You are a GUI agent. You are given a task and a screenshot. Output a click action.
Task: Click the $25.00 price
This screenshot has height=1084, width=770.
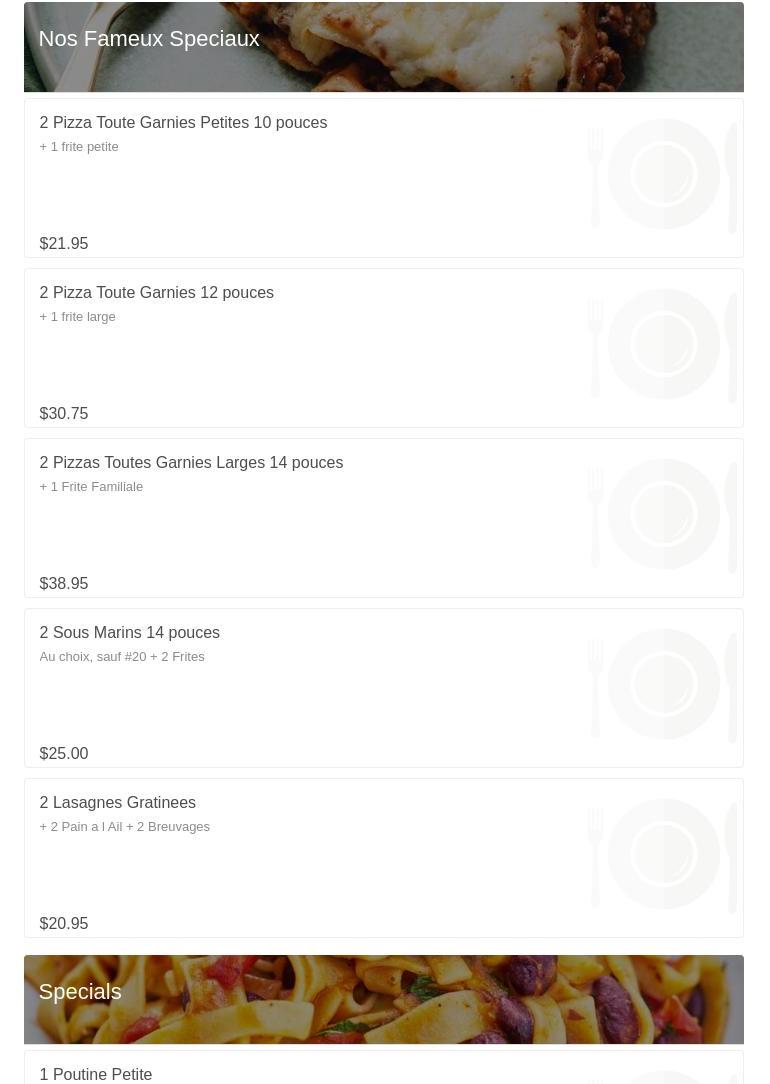[64, 754]
